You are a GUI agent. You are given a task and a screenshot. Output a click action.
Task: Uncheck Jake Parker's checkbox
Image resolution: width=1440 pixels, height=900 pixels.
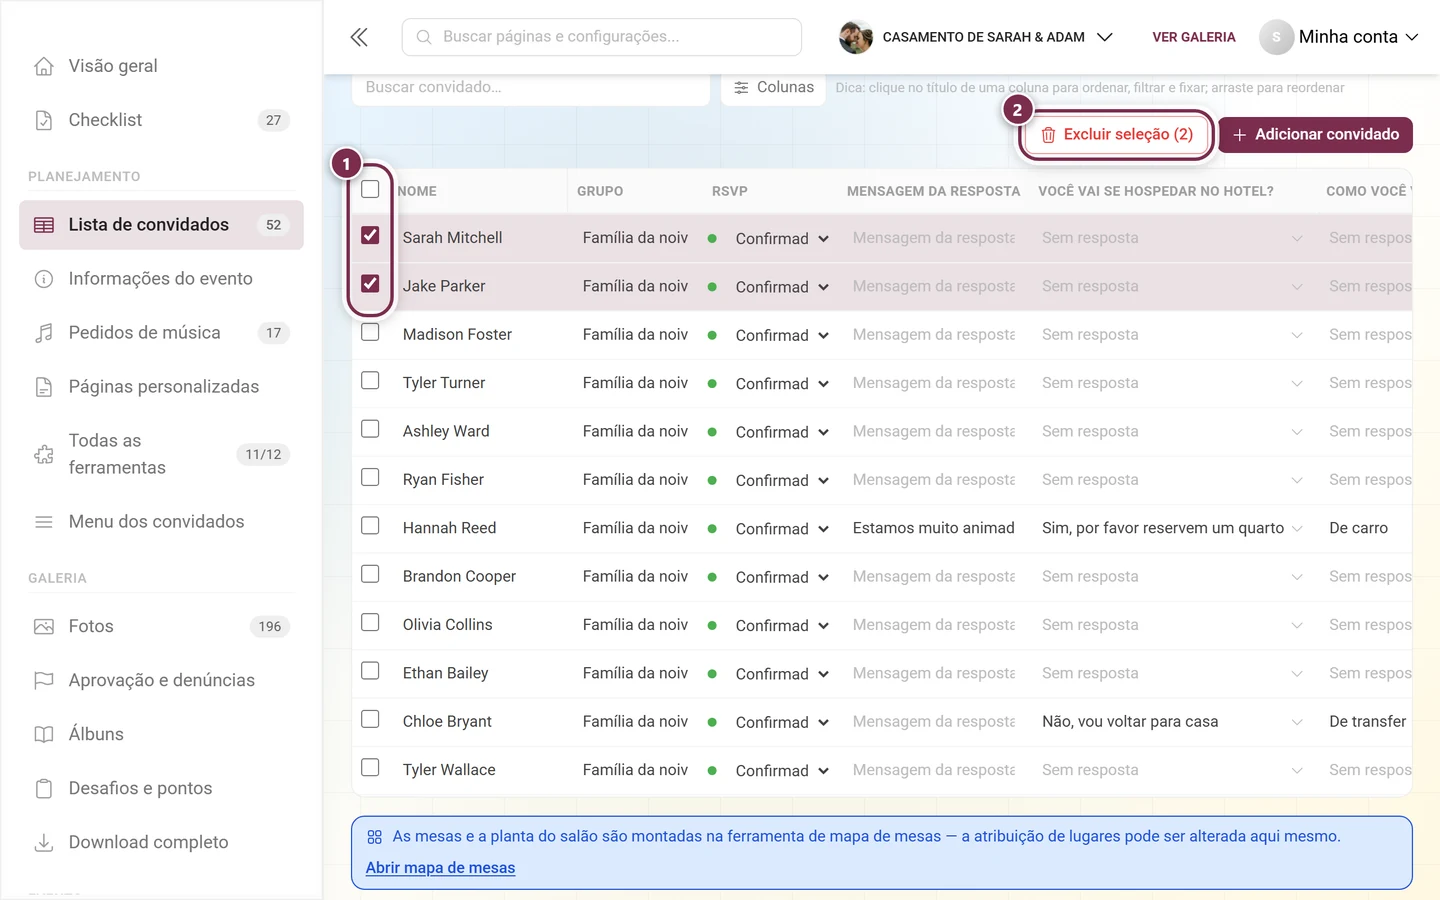tap(370, 283)
